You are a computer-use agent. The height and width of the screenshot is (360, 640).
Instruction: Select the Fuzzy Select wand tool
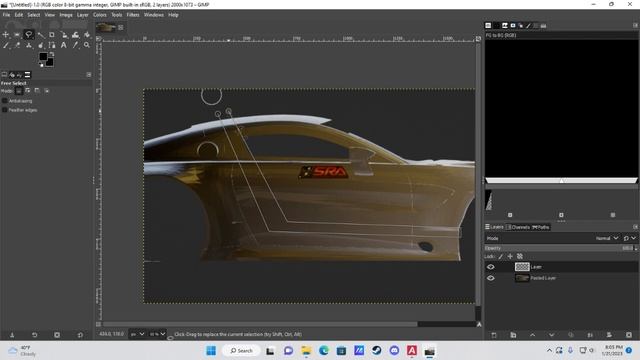coord(40,35)
